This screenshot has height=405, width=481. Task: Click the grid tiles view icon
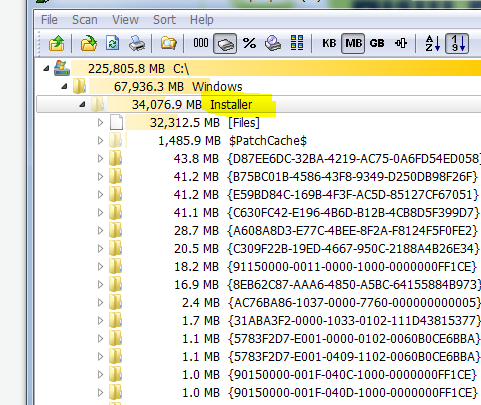click(x=297, y=43)
